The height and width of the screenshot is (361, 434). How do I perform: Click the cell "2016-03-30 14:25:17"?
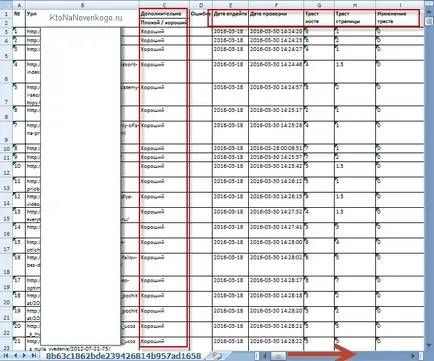coord(276,114)
